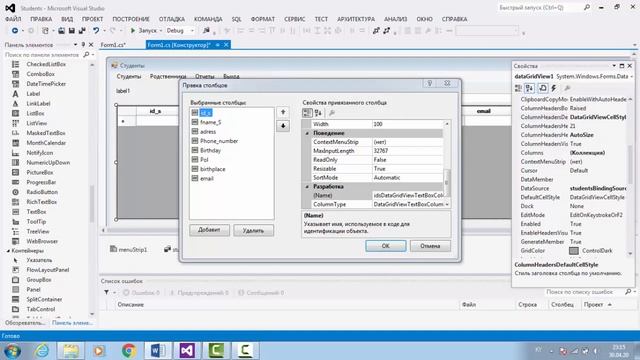Open Google Chrome from the taskbar
The image size is (640, 360).
(129, 351)
